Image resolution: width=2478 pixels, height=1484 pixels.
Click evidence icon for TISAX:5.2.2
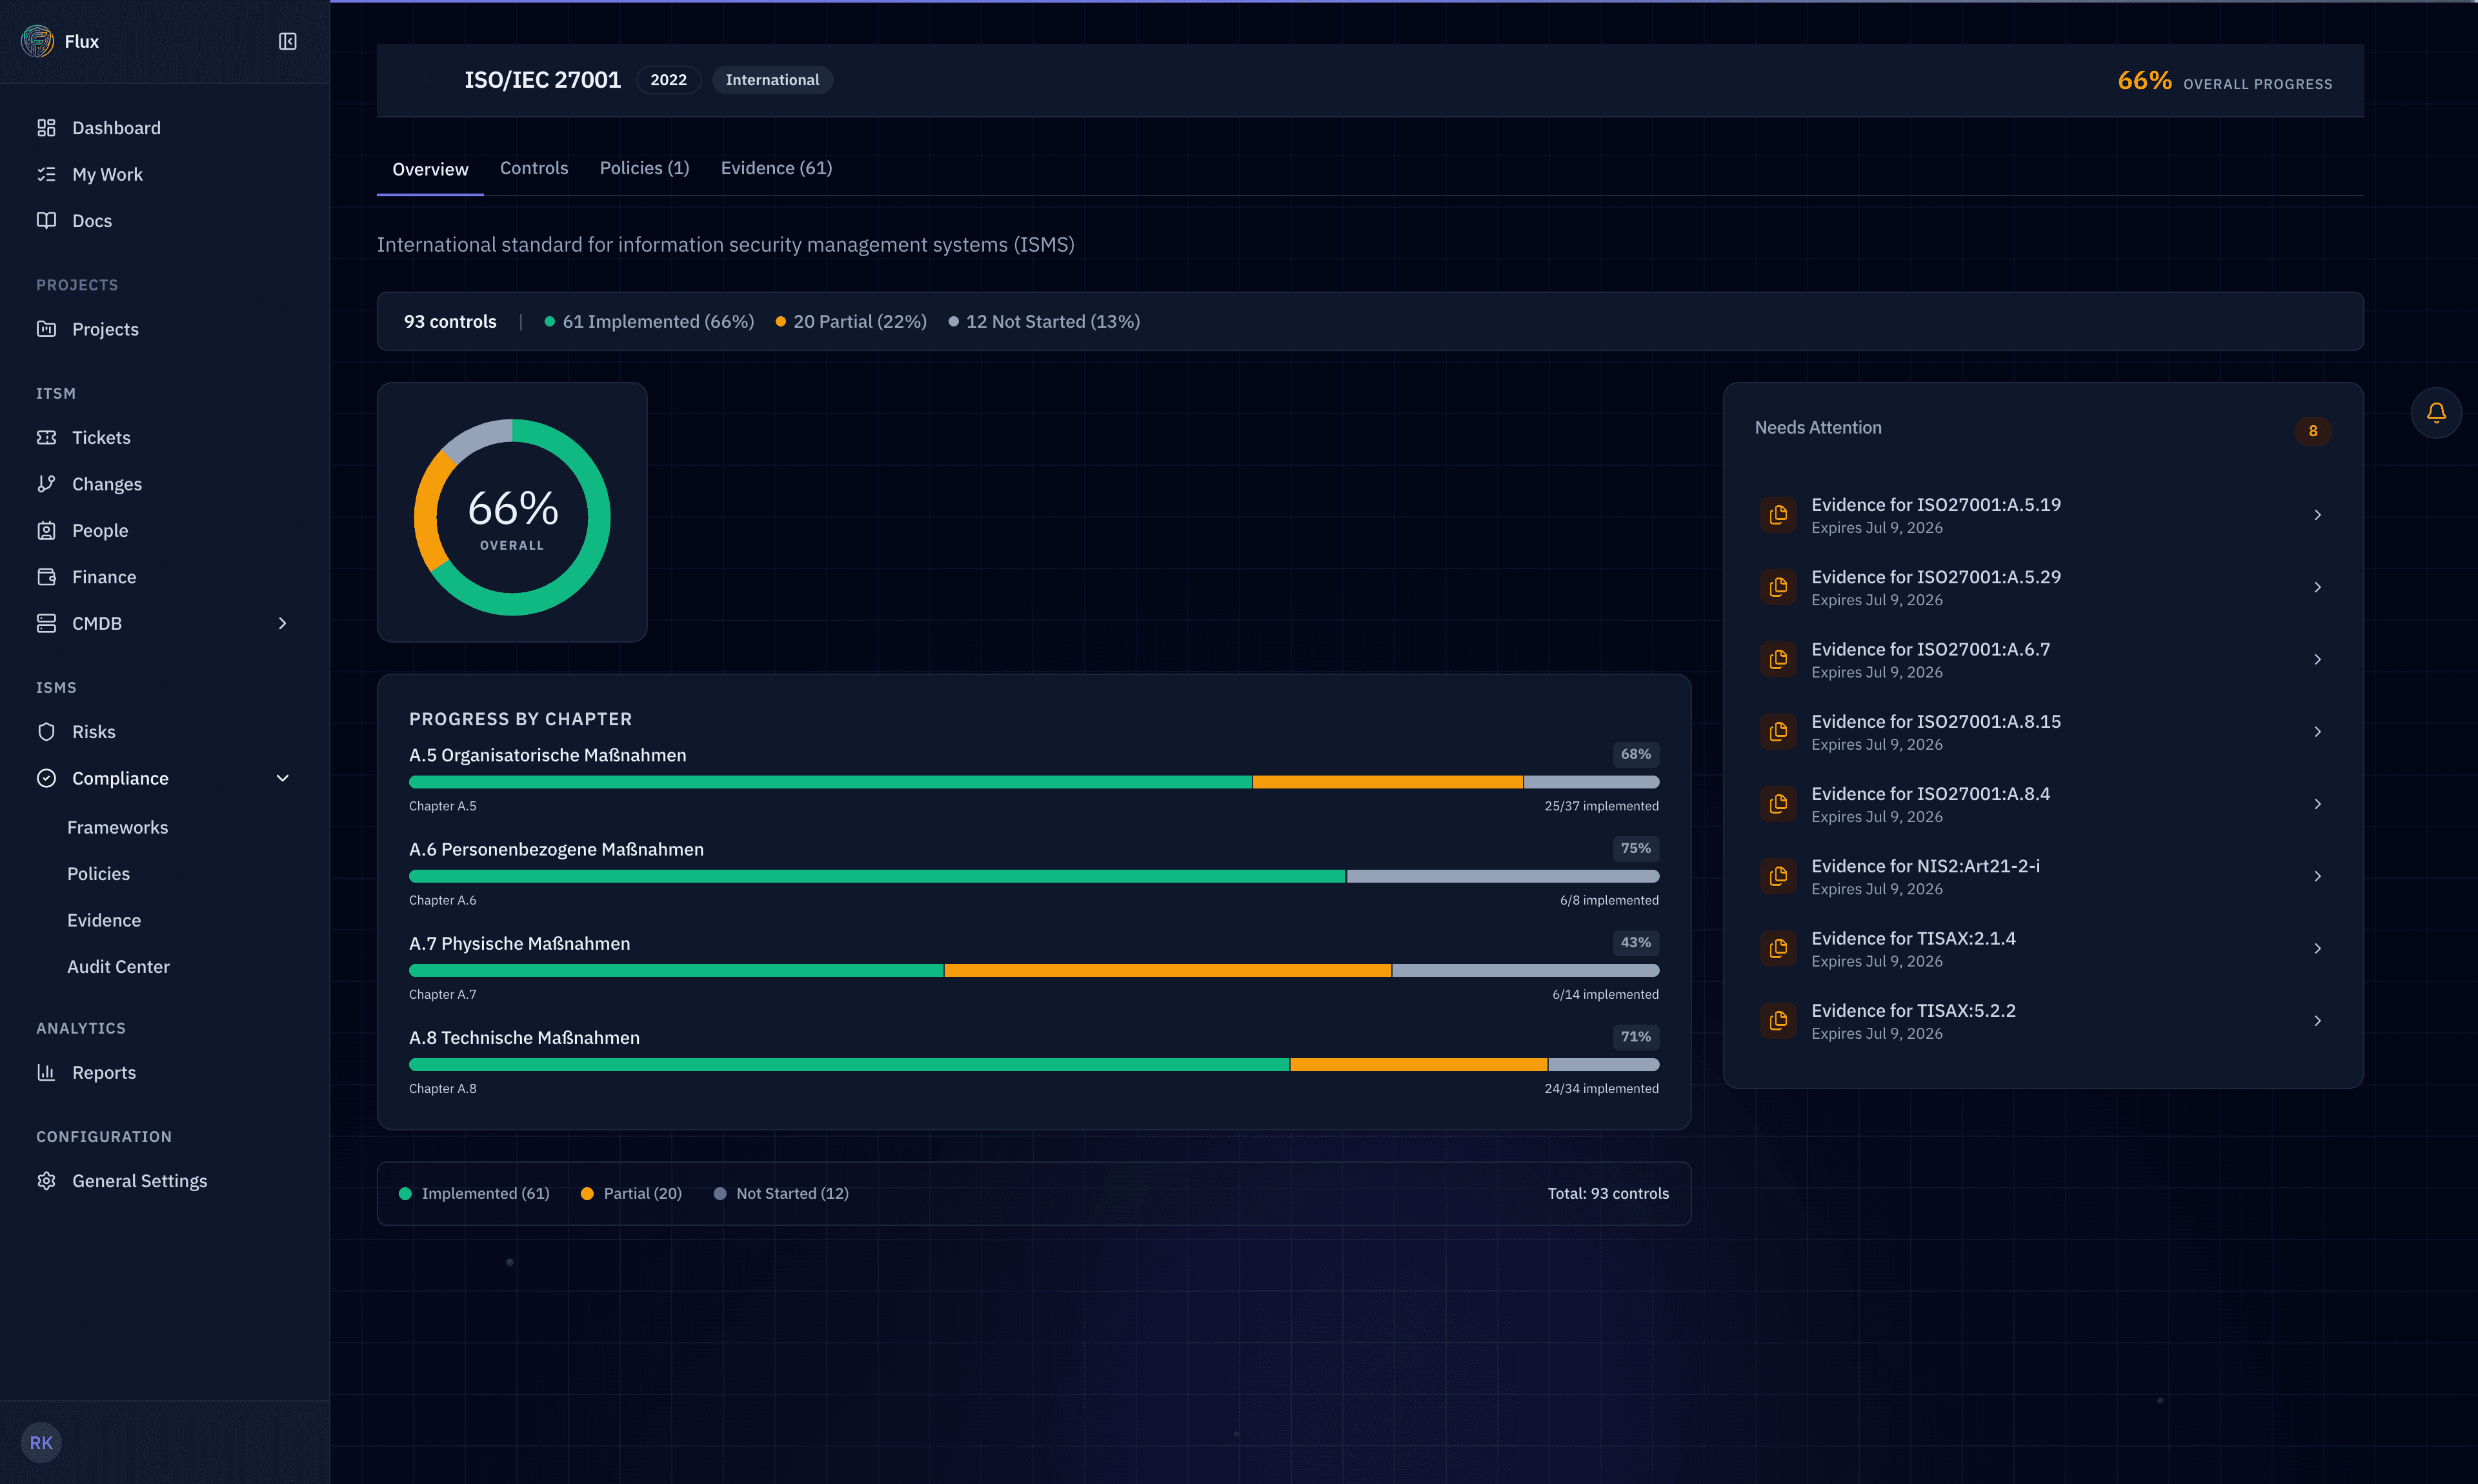coord(1778,1021)
